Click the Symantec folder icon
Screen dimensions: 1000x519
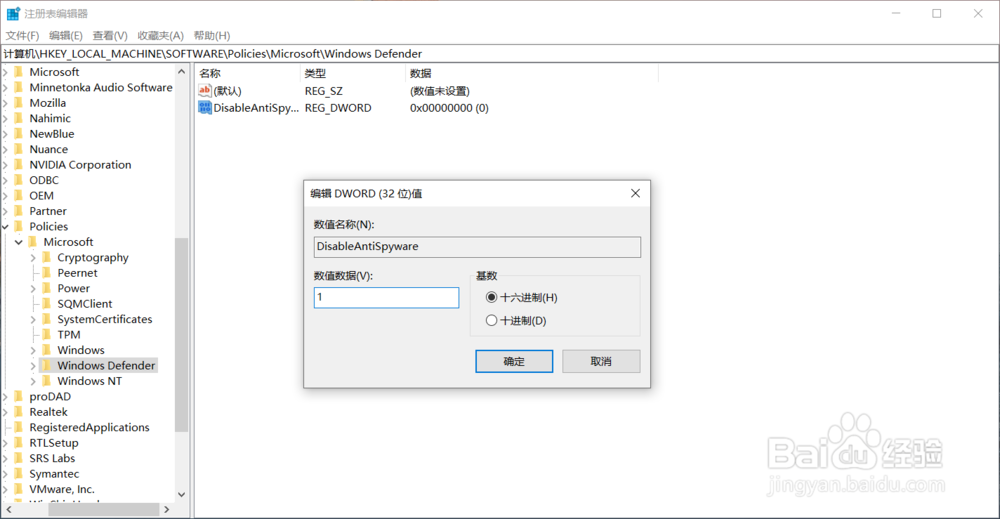[18, 474]
